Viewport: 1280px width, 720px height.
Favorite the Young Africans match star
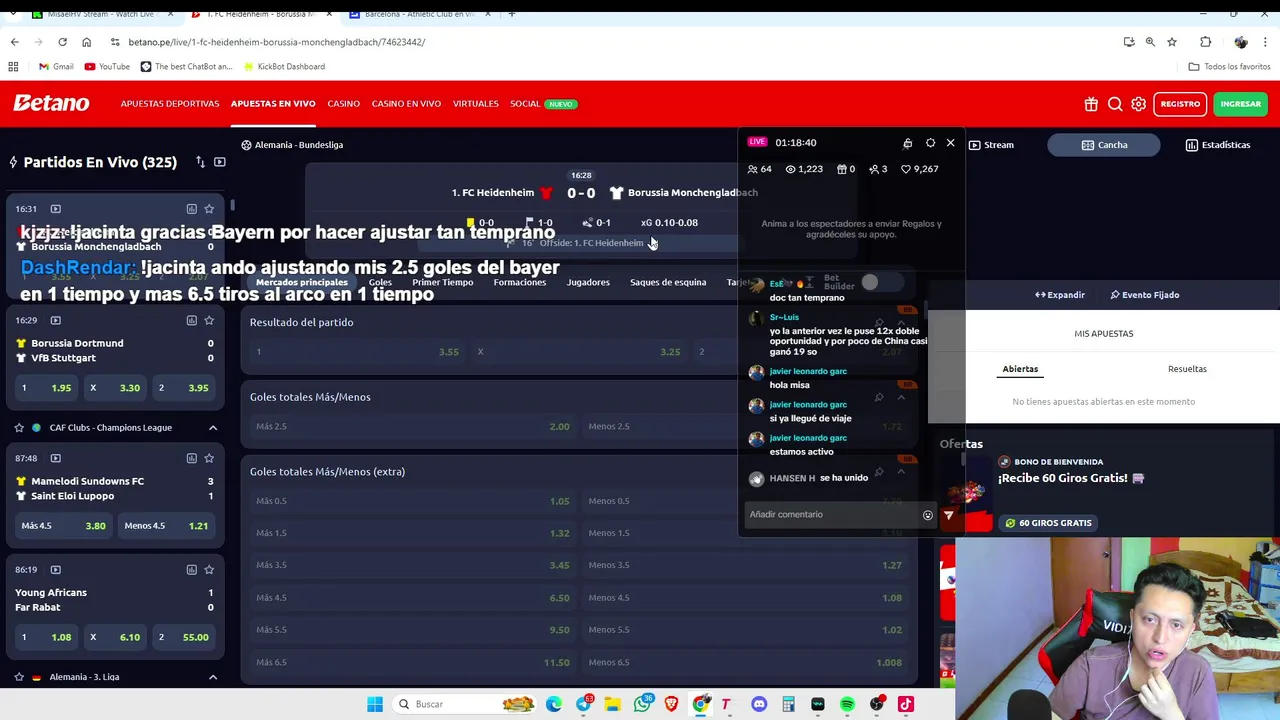pos(209,569)
